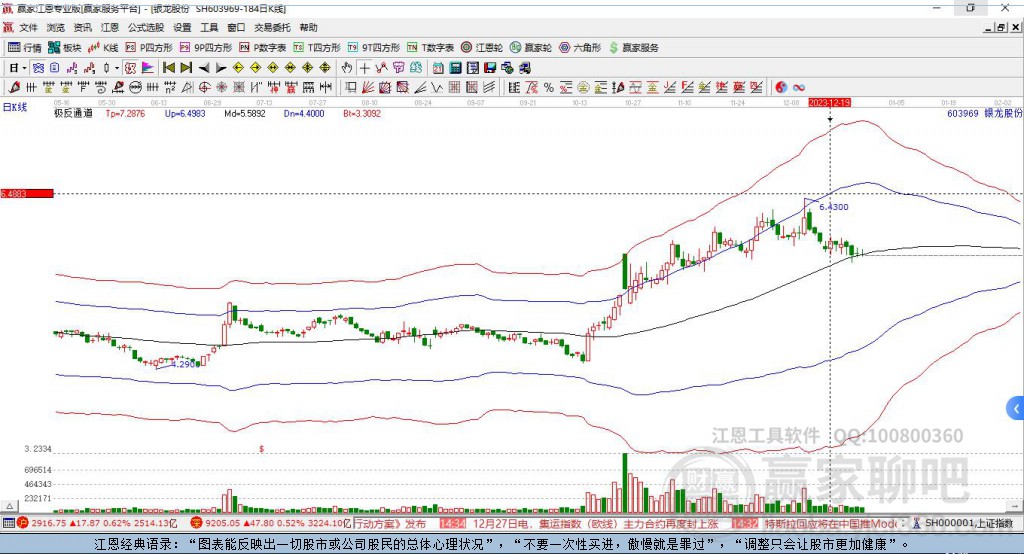The image size is (1024, 554).
Task: Click the Up=6.4983 indicator value
Action: tap(185, 113)
